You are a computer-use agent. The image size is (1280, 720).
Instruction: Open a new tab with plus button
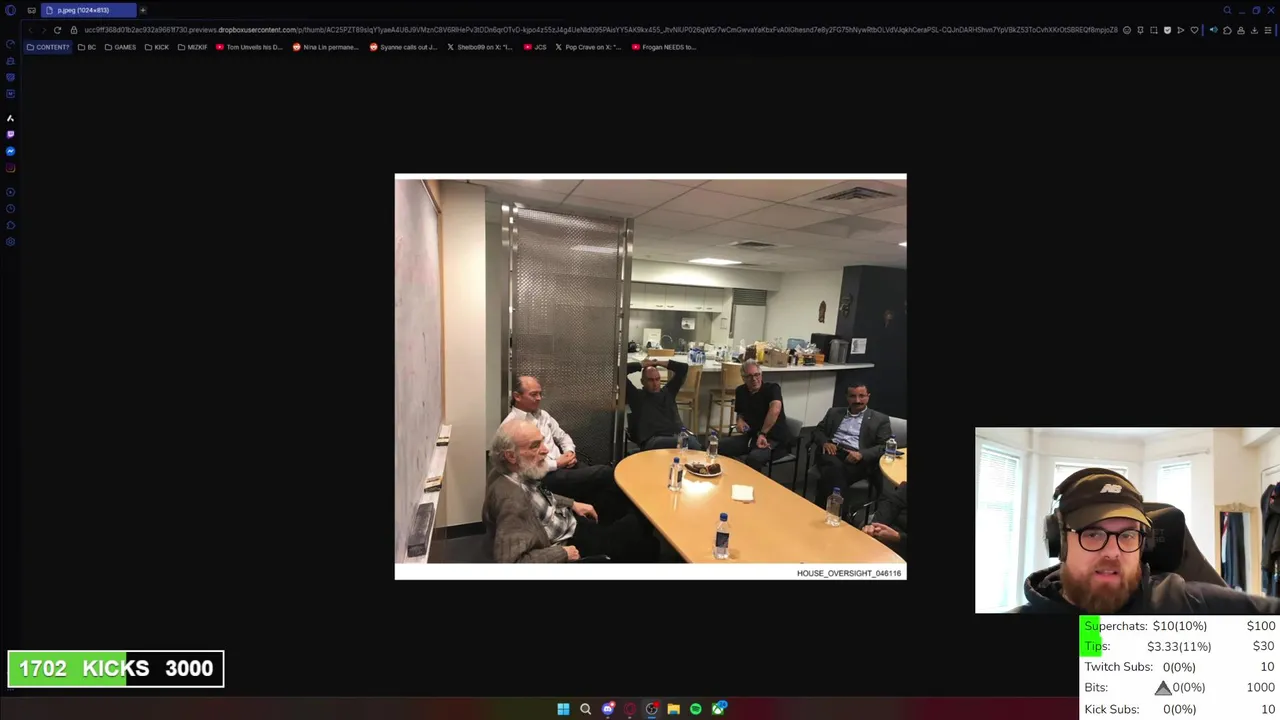pyautogui.click(x=142, y=10)
